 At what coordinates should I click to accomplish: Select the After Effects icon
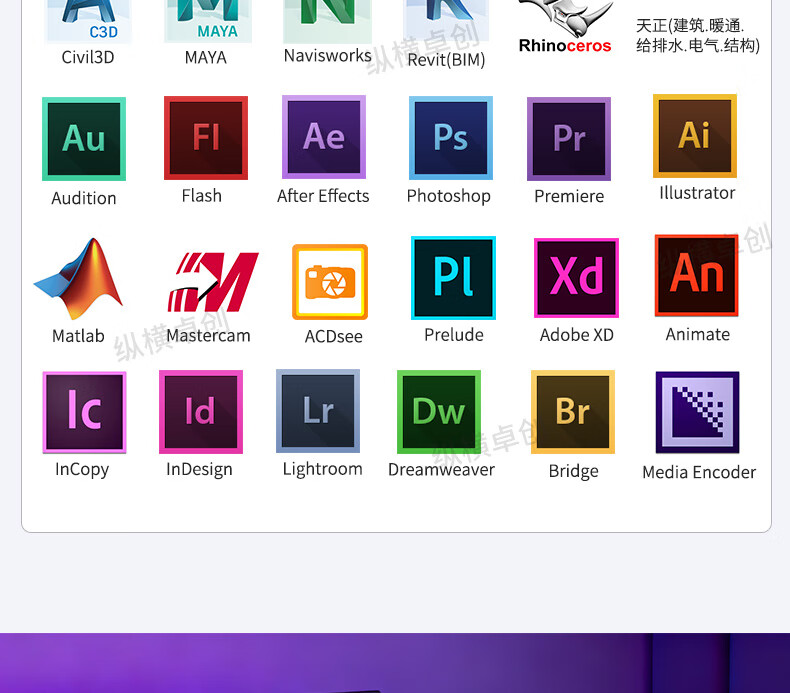point(324,137)
